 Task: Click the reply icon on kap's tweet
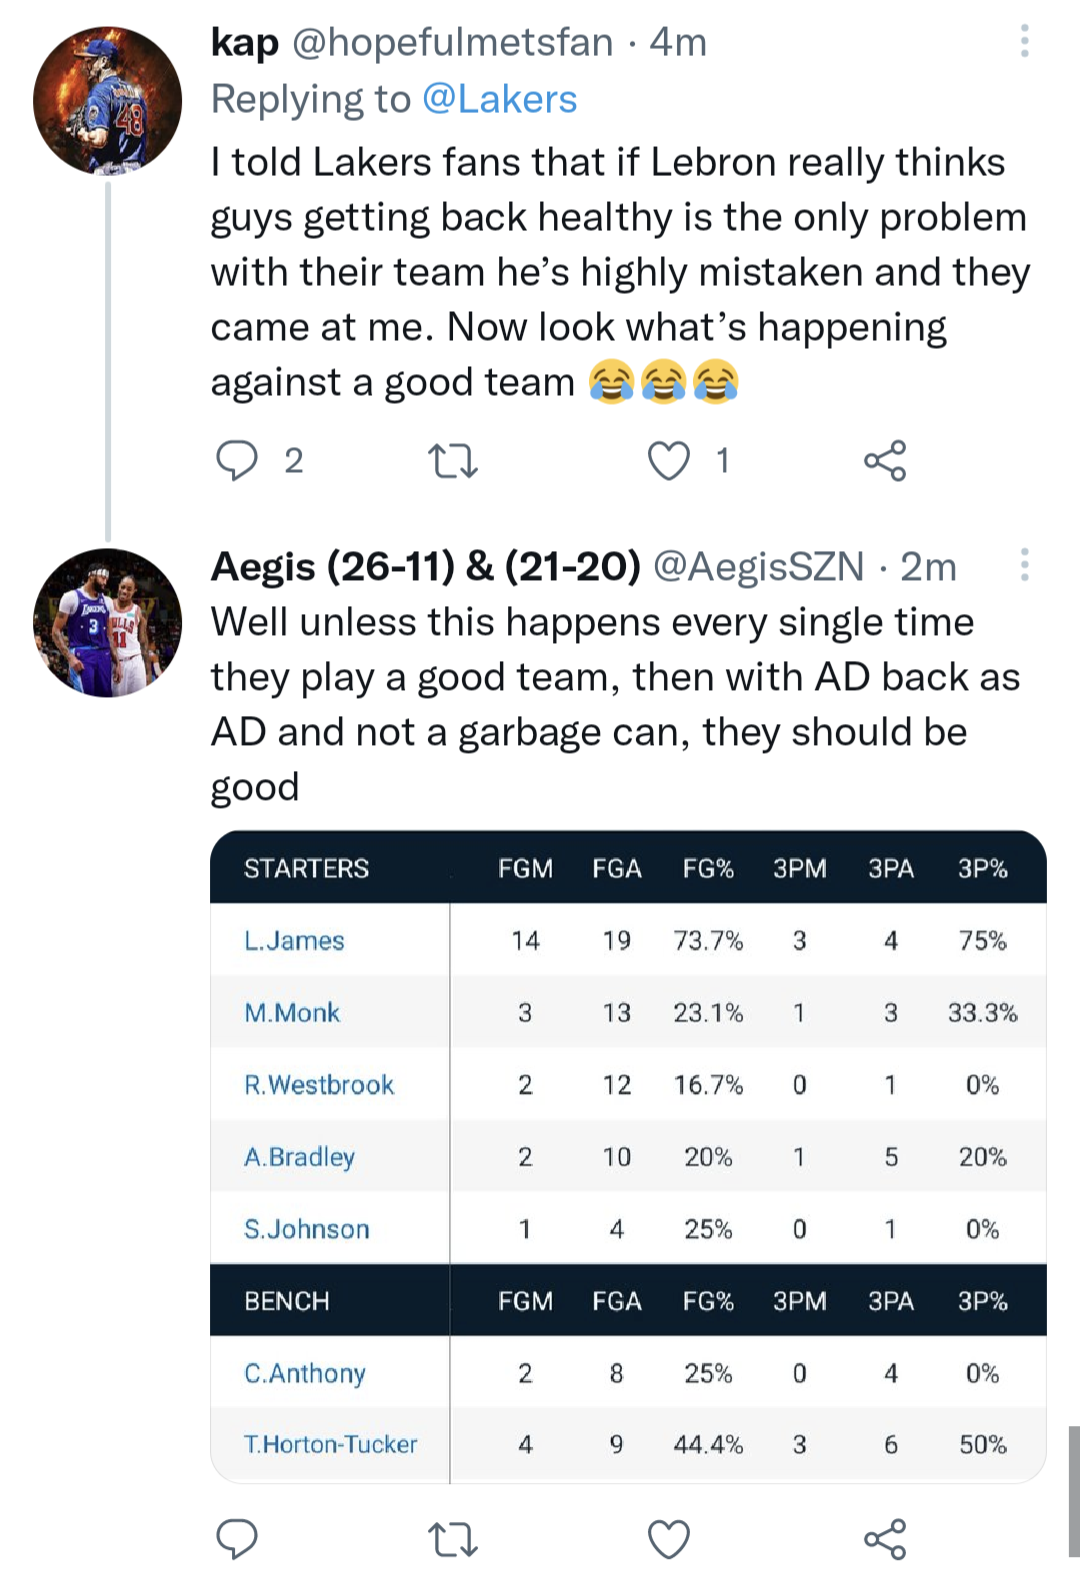[239, 461]
